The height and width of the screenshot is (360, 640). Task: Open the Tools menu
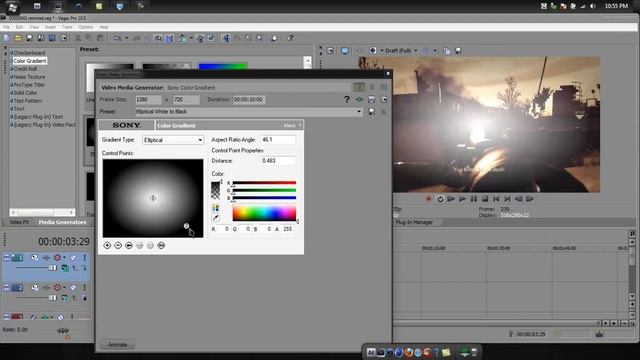(x=67, y=27)
